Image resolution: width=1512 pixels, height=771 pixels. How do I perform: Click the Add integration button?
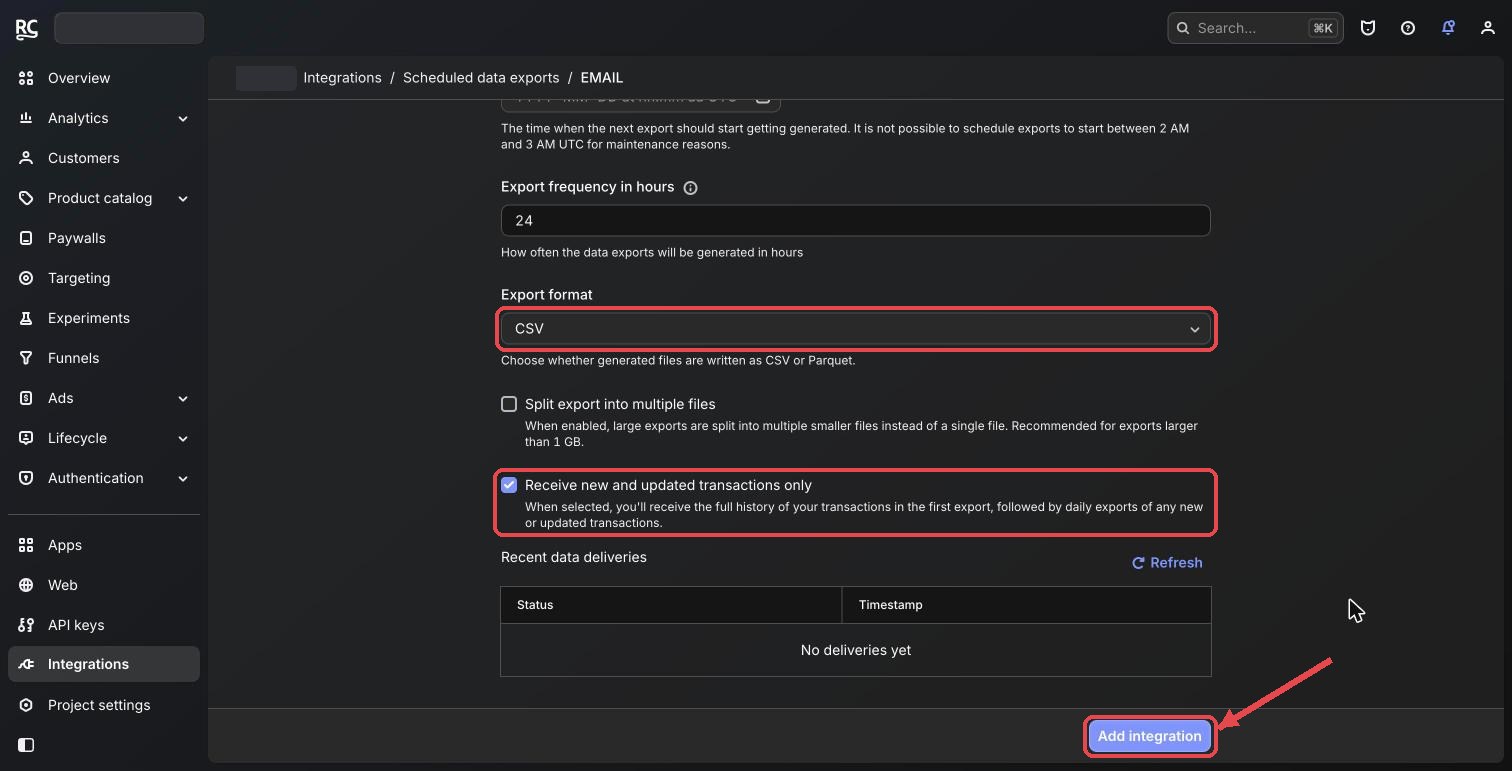coord(1149,736)
